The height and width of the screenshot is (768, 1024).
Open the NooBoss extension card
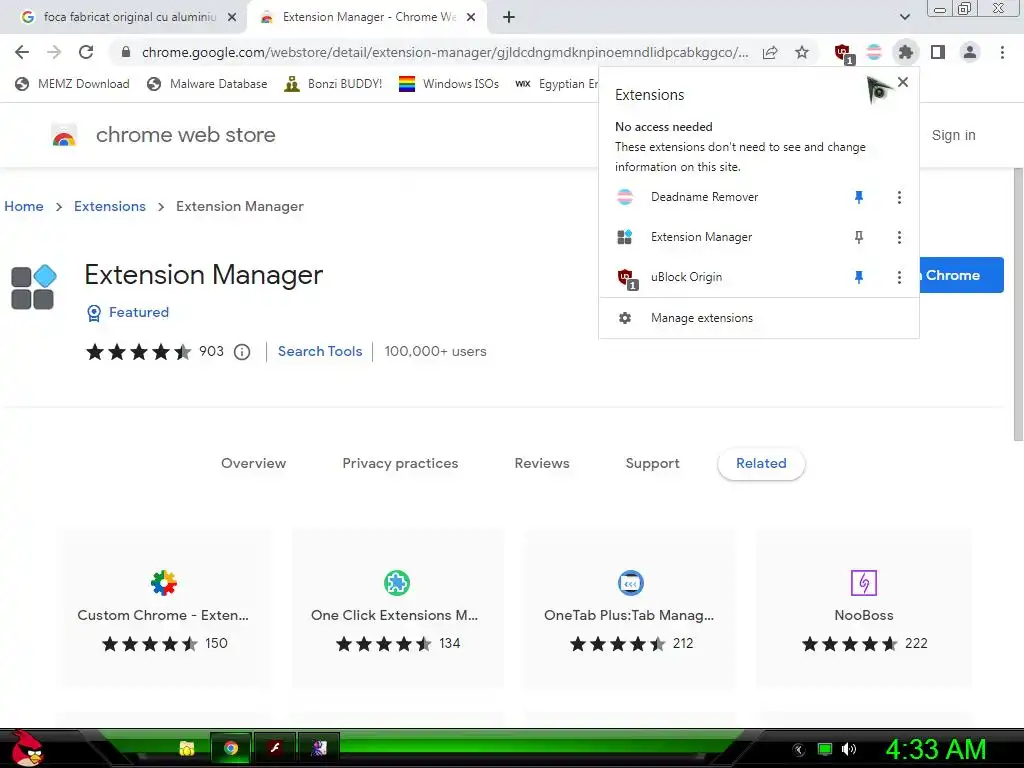[863, 607]
